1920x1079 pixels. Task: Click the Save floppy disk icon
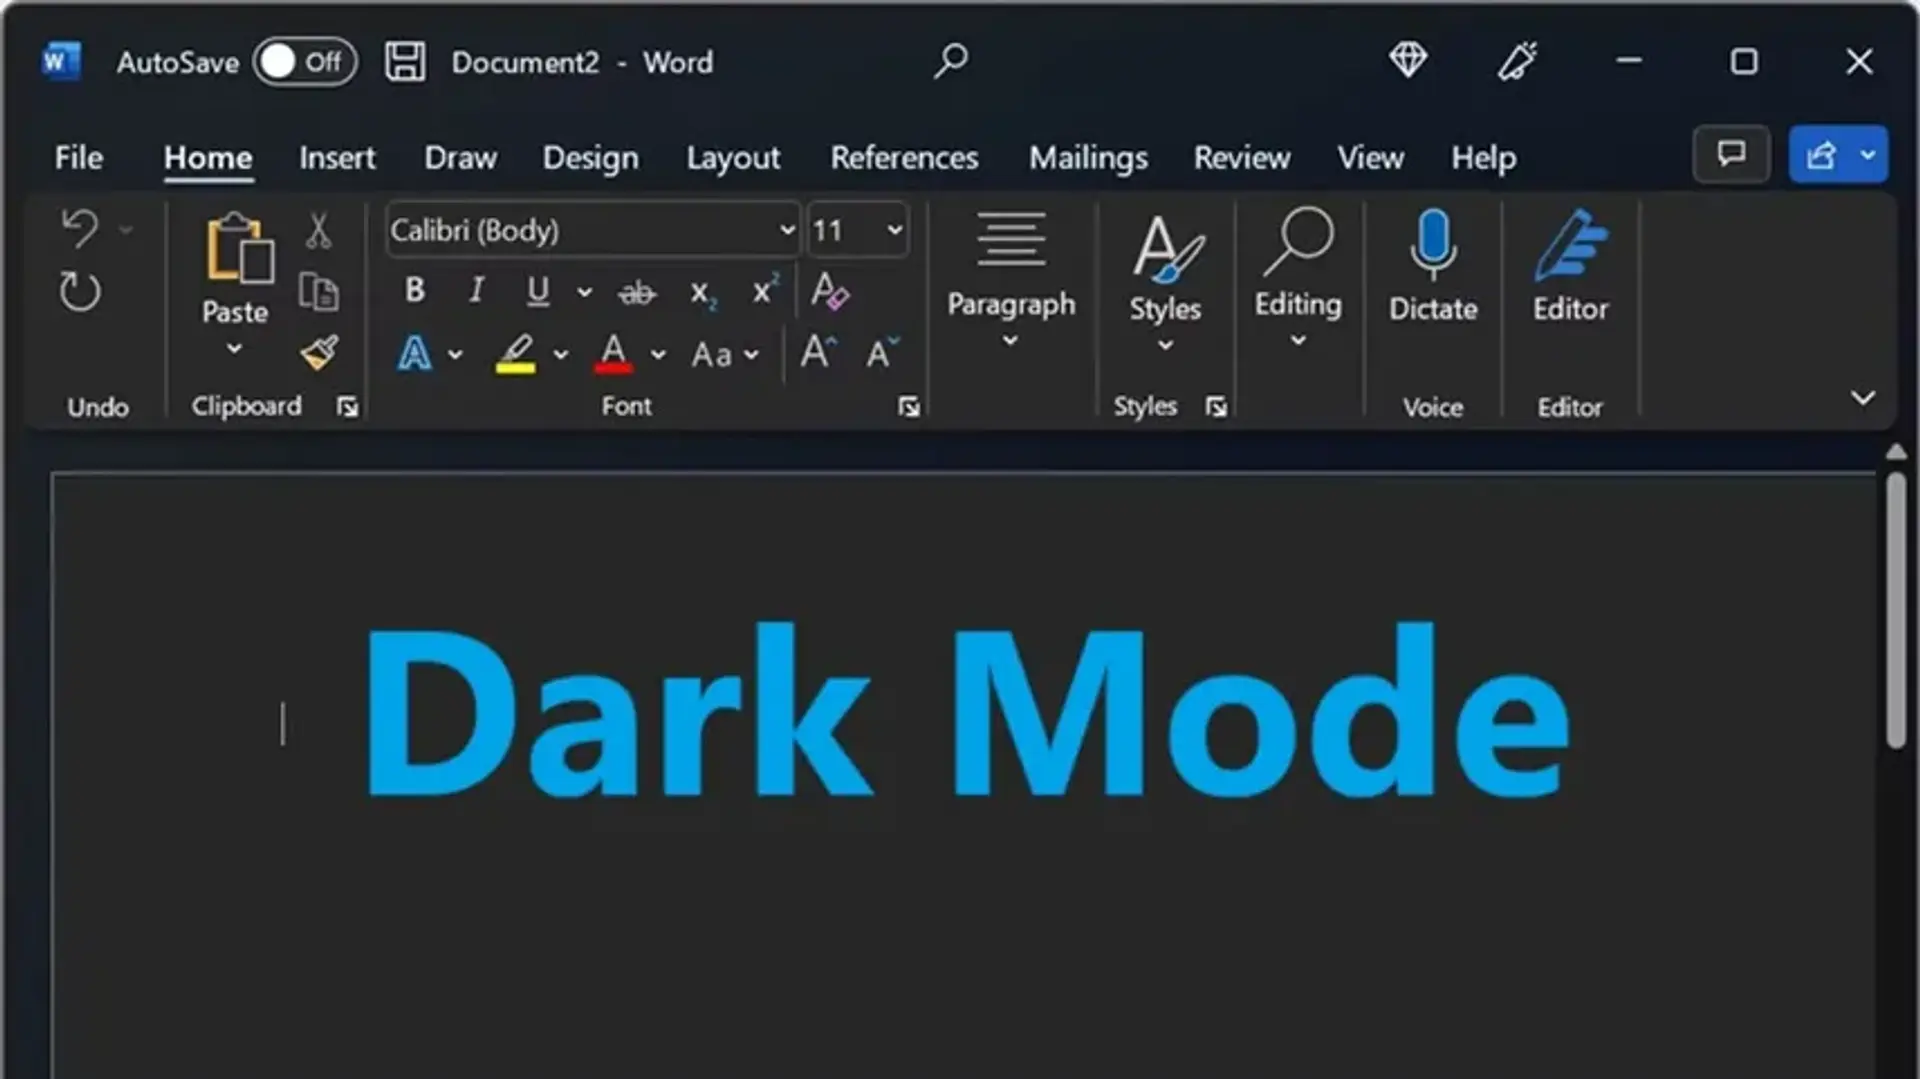pyautogui.click(x=405, y=62)
